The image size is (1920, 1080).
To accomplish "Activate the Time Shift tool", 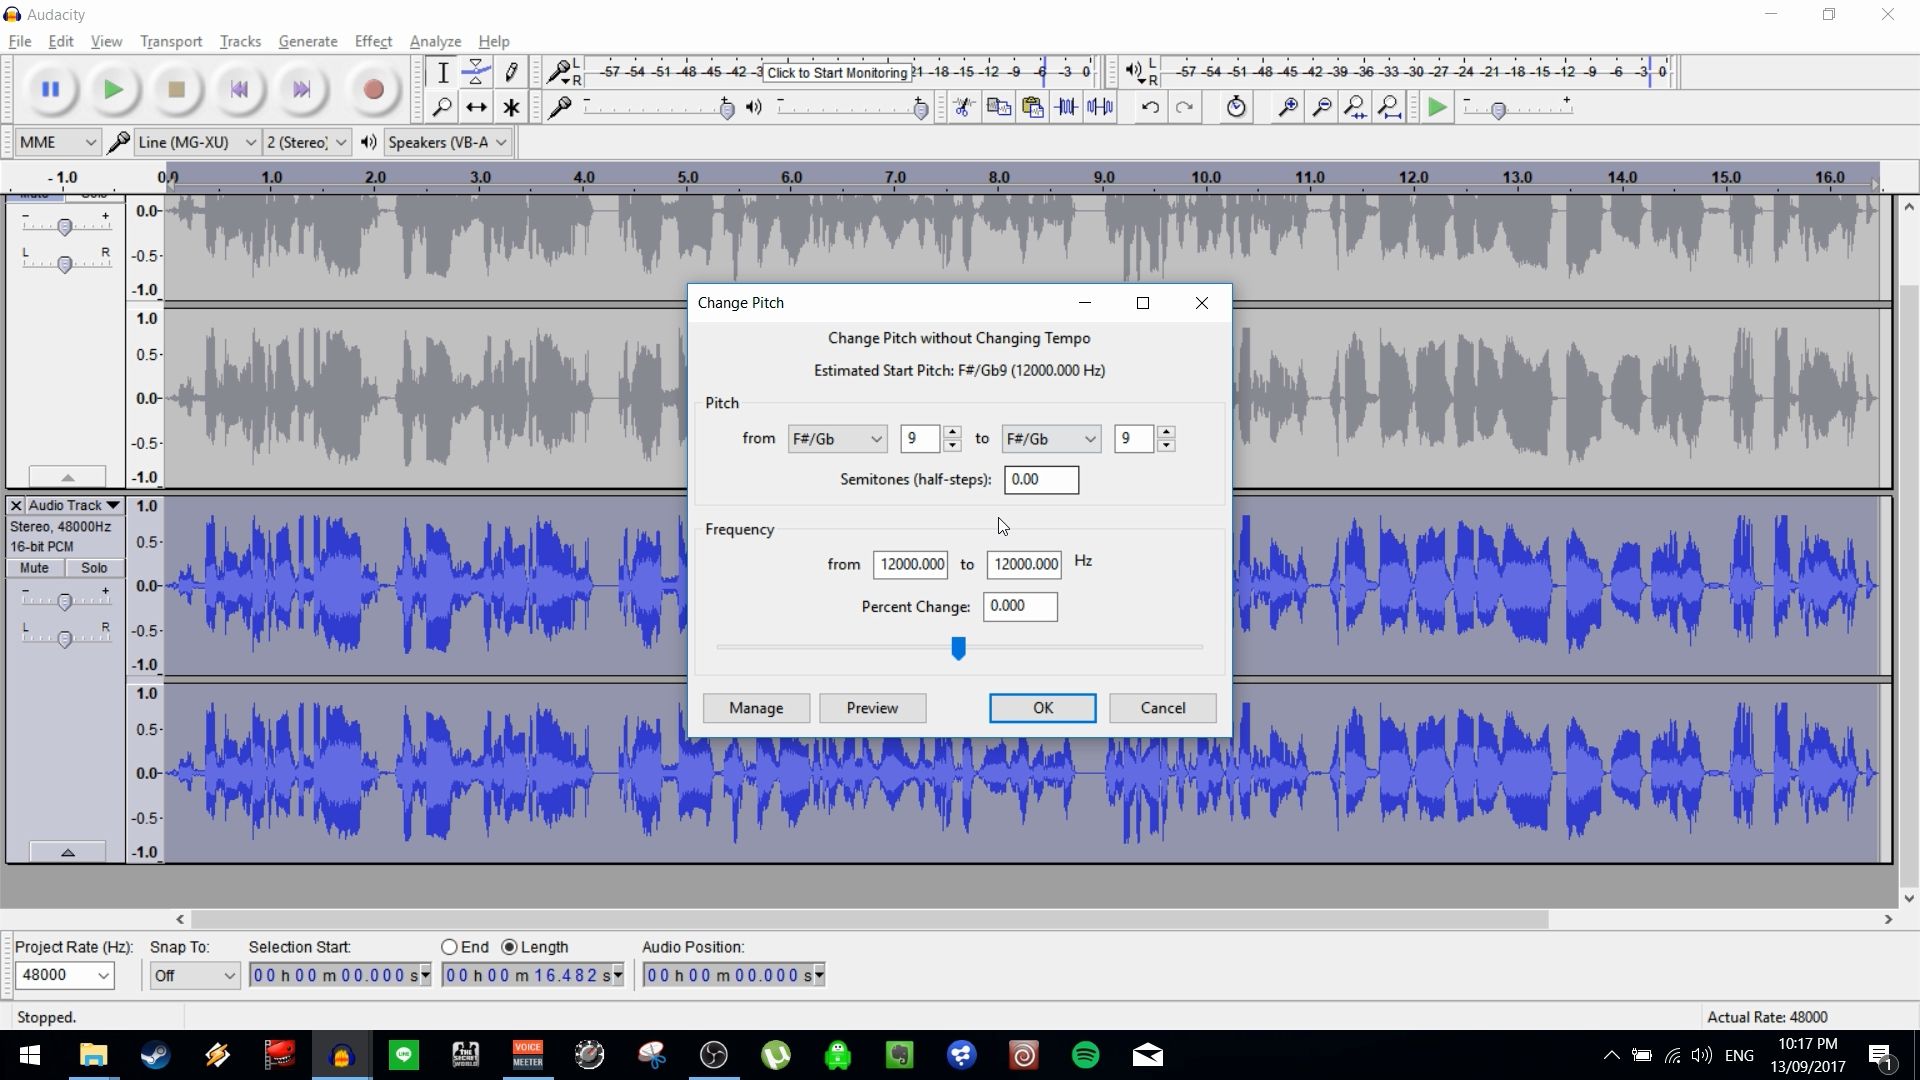I will 477,107.
